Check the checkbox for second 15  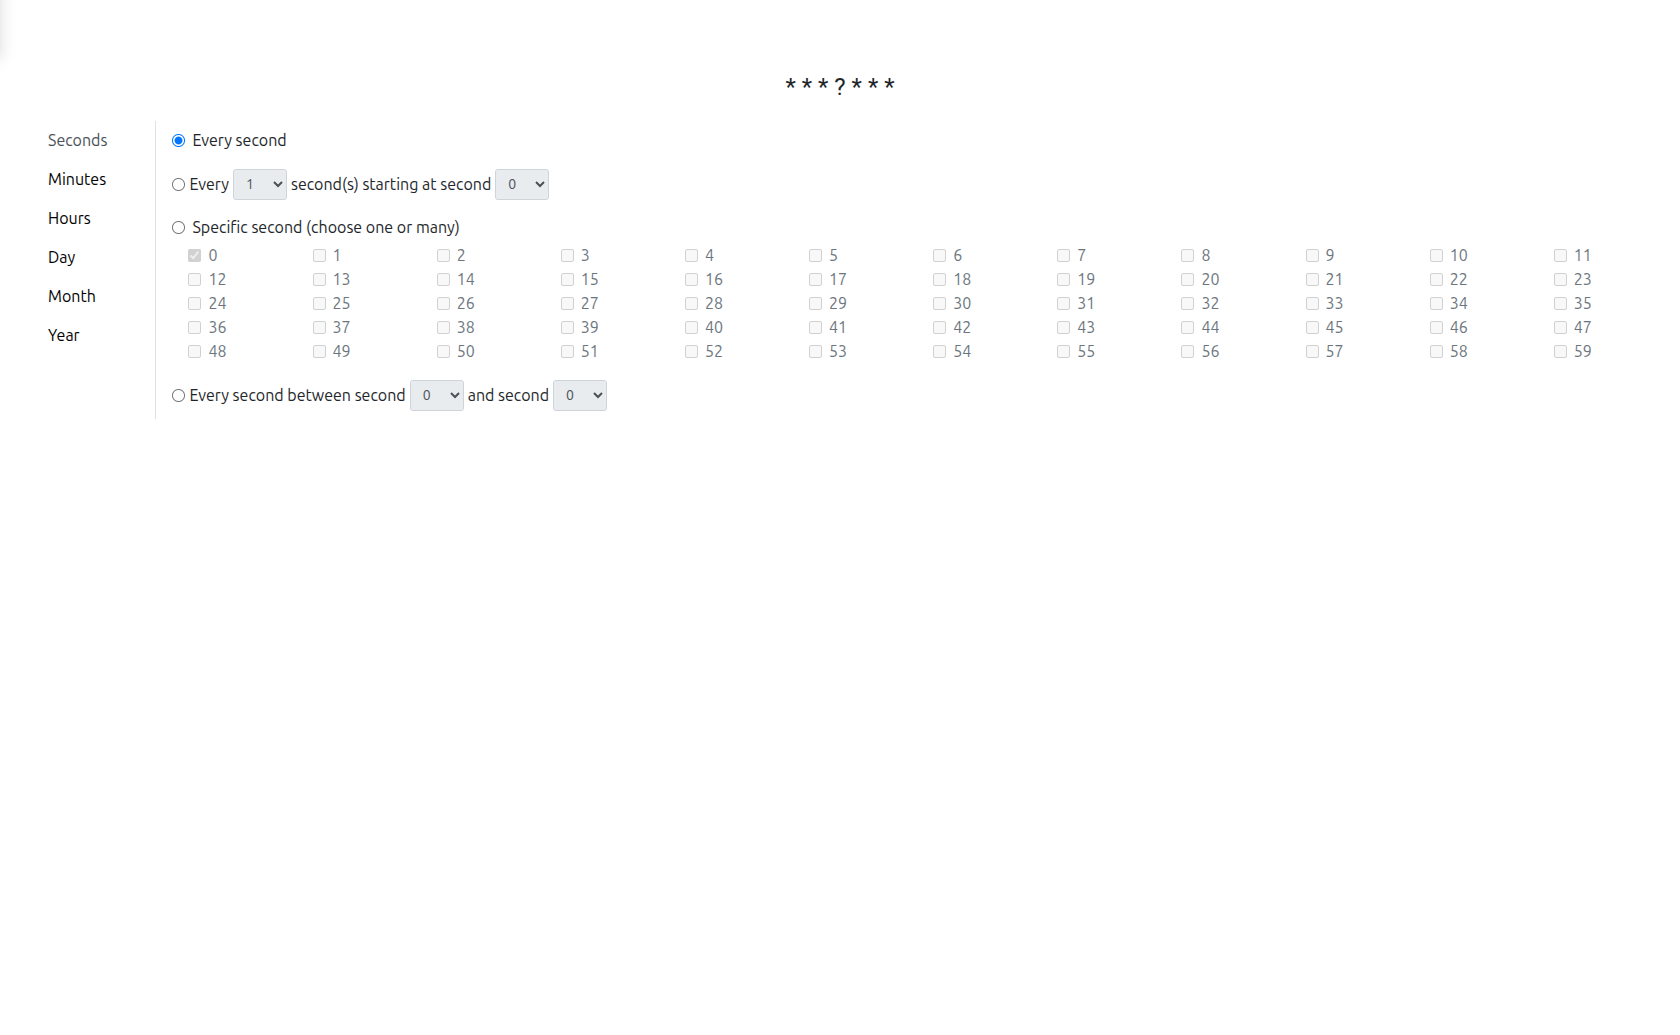(x=567, y=279)
